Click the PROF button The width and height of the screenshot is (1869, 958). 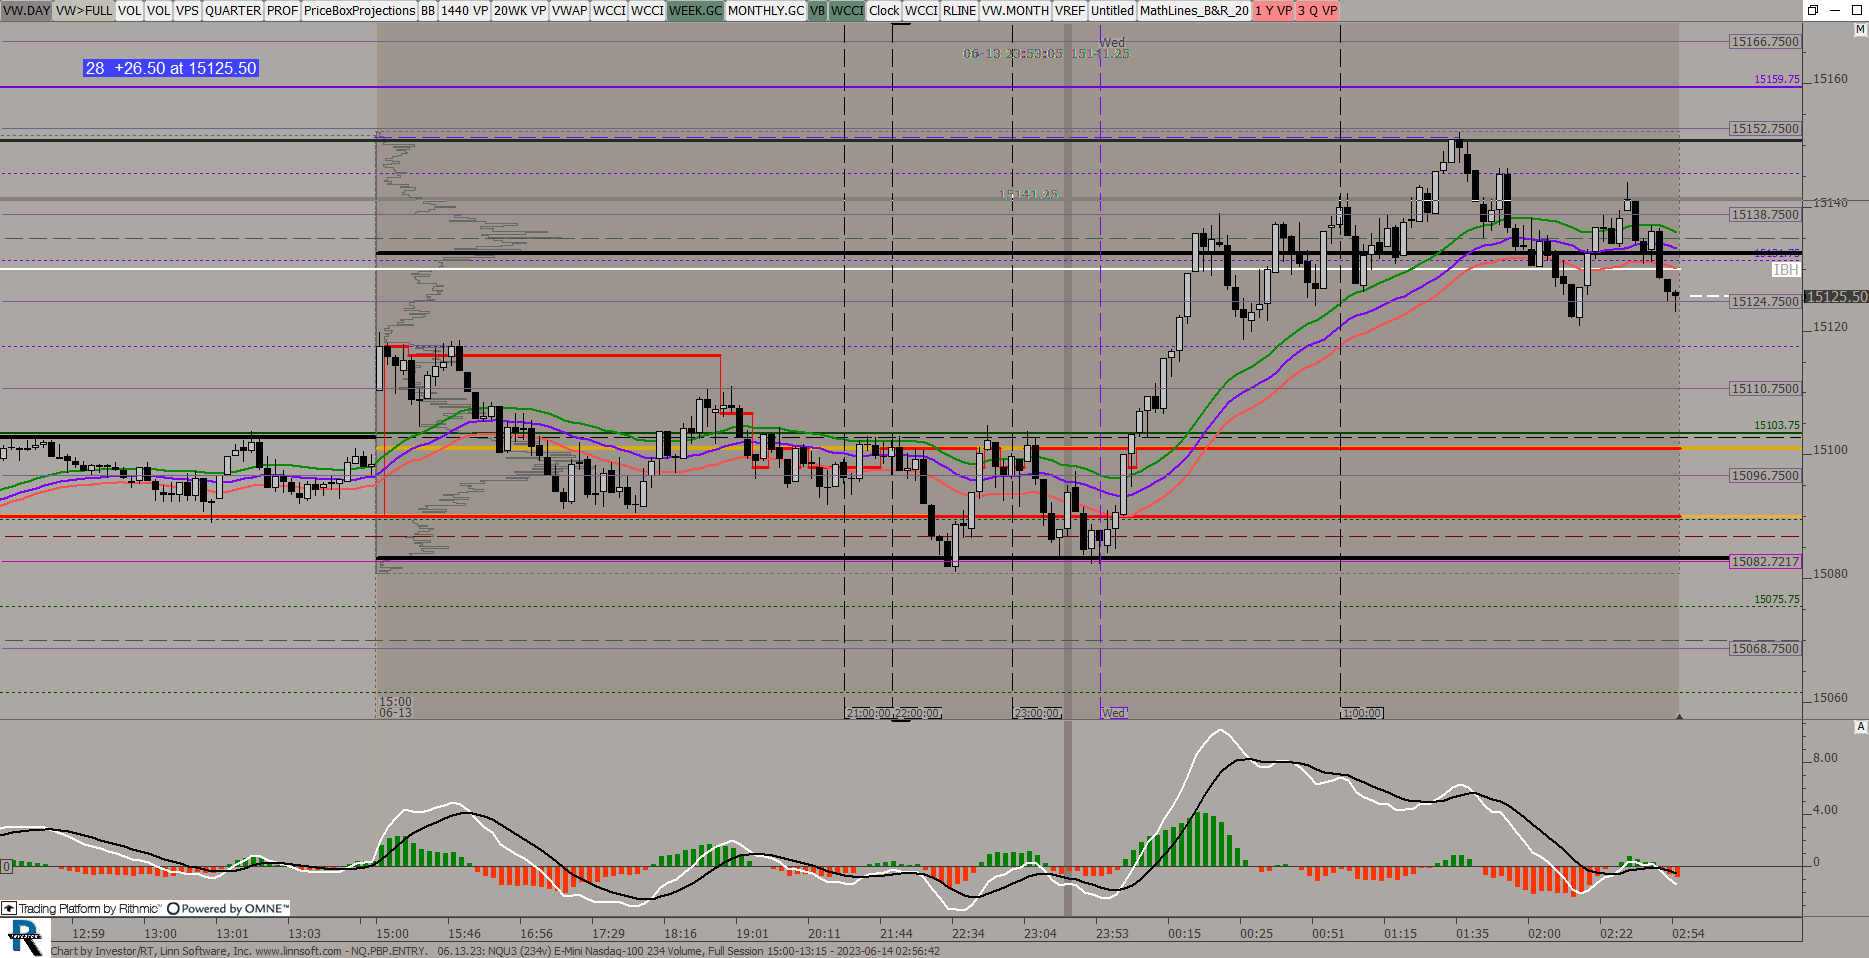(282, 10)
